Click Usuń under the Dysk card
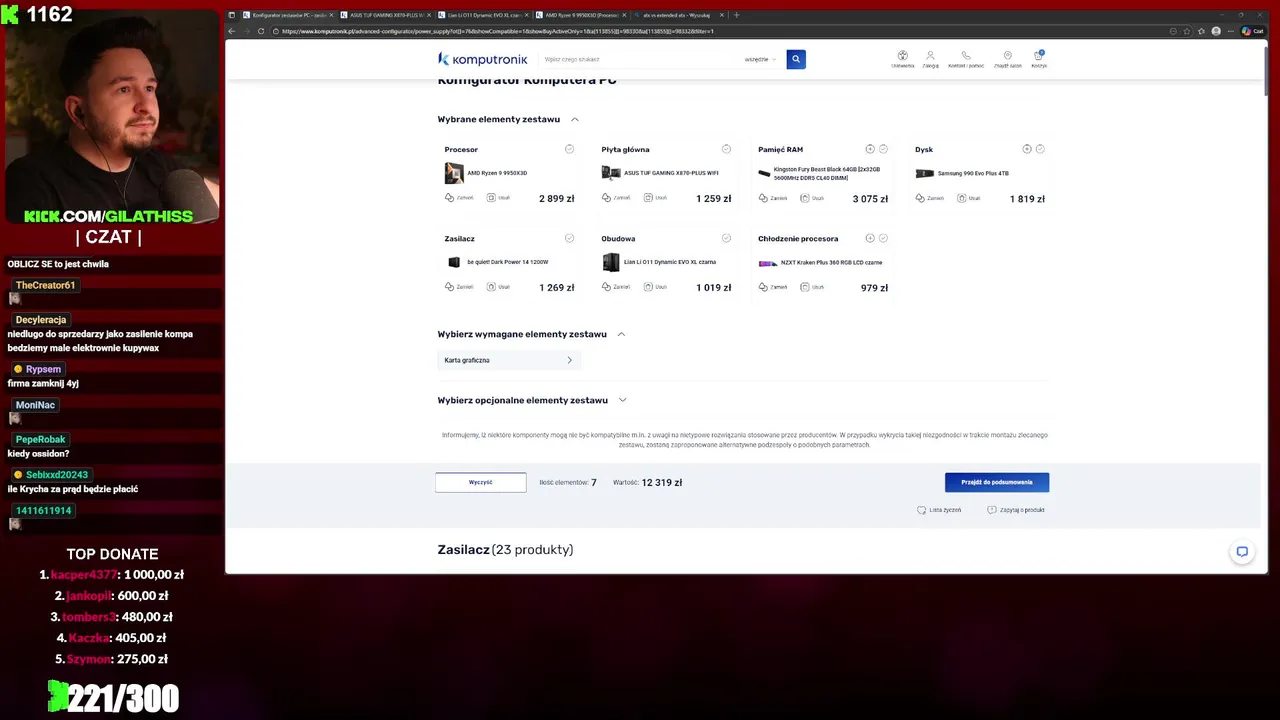This screenshot has height=720, width=1280. (x=969, y=198)
